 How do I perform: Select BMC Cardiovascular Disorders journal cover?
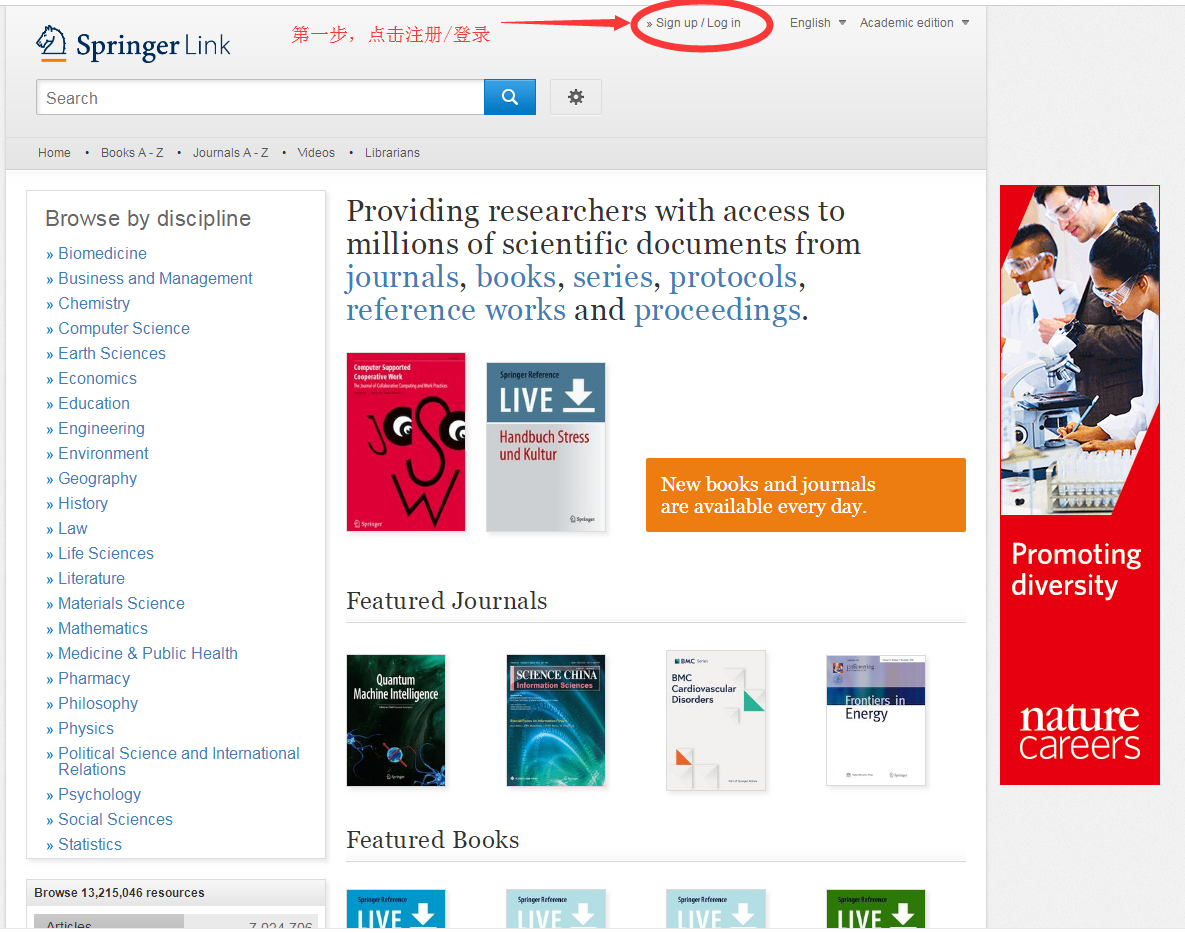(x=716, y=720)
